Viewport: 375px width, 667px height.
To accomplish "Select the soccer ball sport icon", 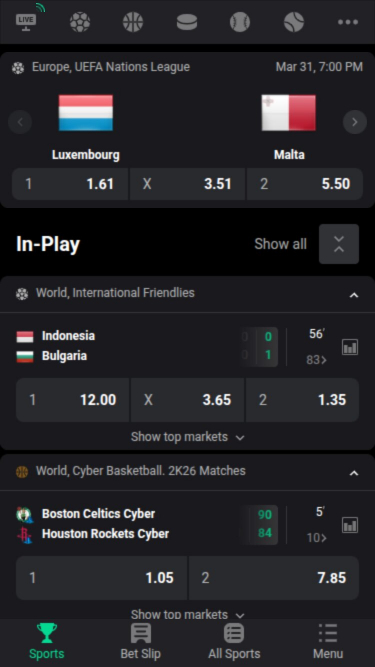I will (80, 22).
